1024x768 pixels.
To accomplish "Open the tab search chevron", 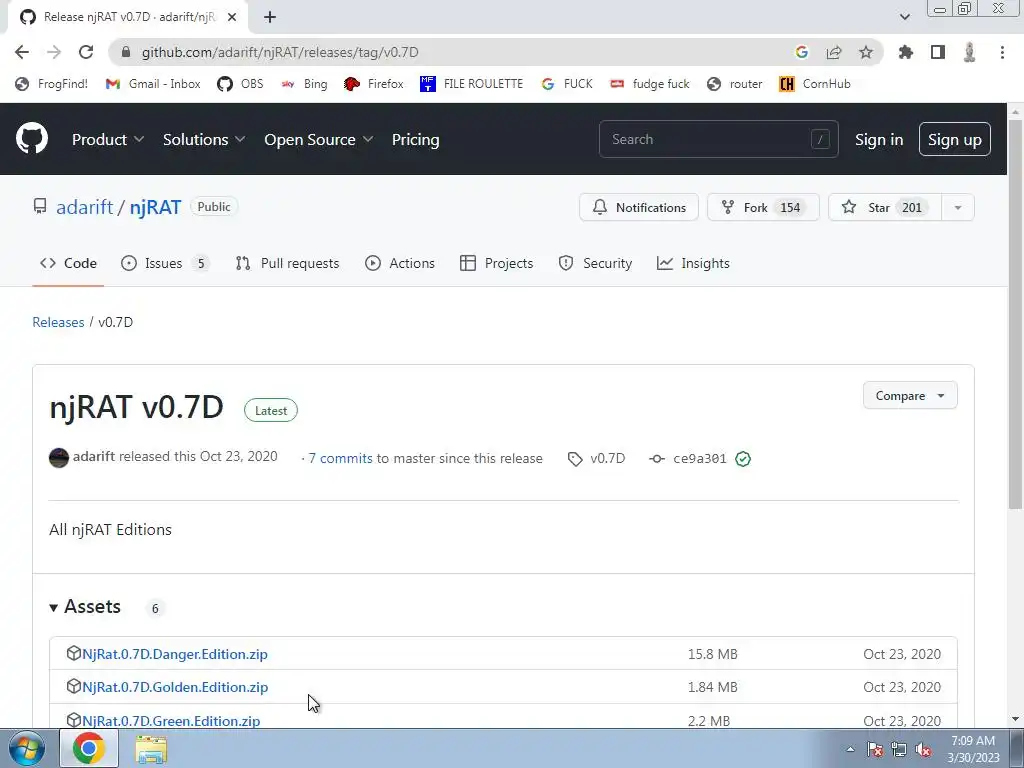I will tap(904, 17).
